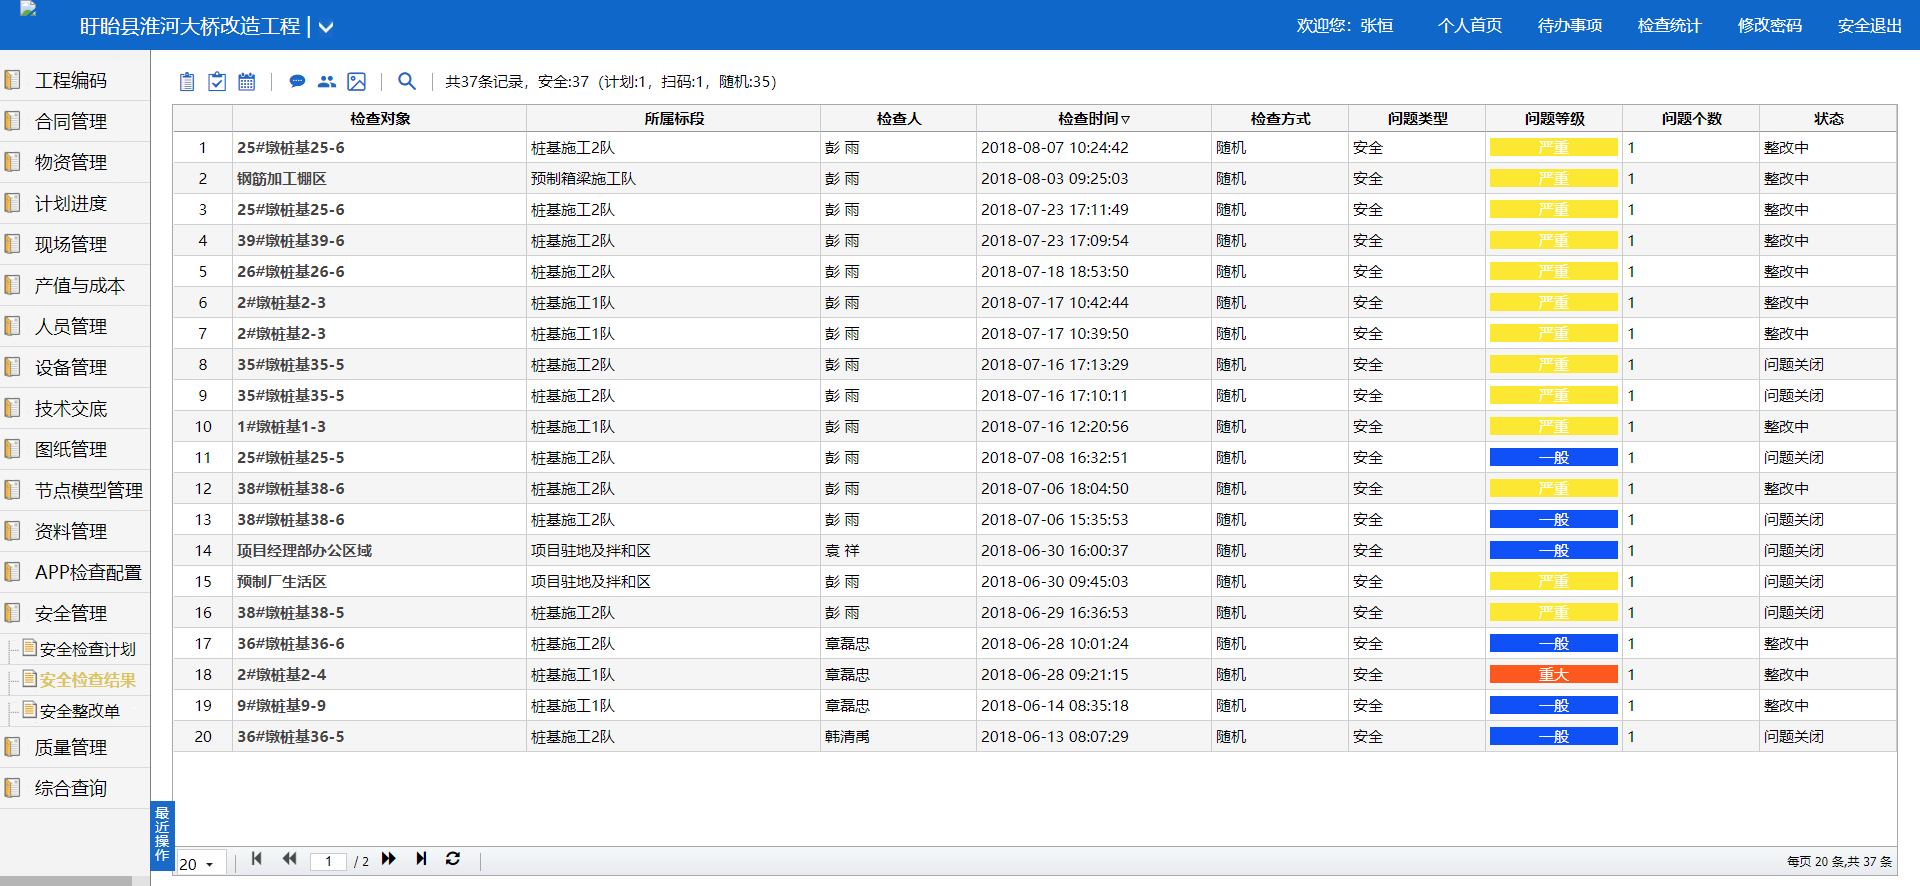Click timestamp 2018-06-28 09:21:15

tap(1054, 674)
